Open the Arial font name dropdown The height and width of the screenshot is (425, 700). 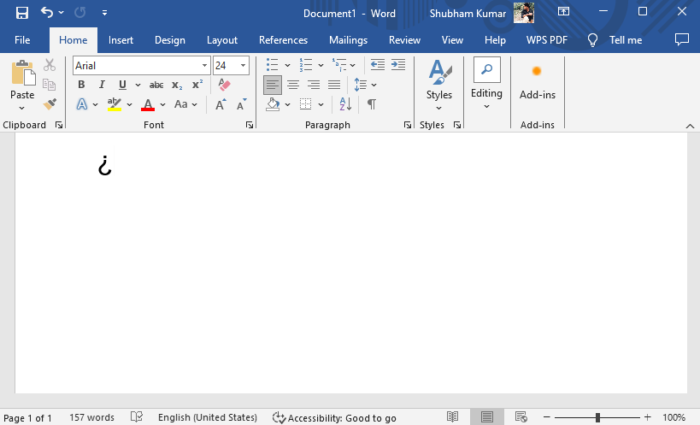[x=204, y=66]
